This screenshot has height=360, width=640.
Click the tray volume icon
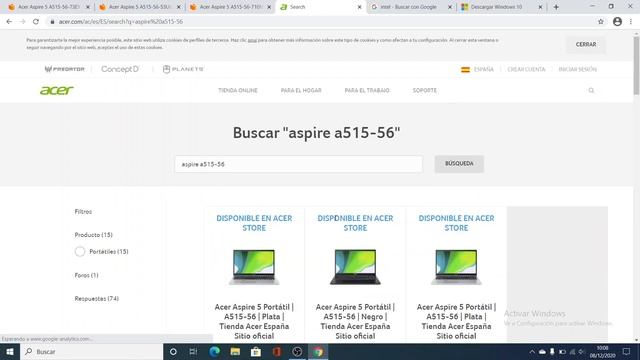[x=582, y=351]
